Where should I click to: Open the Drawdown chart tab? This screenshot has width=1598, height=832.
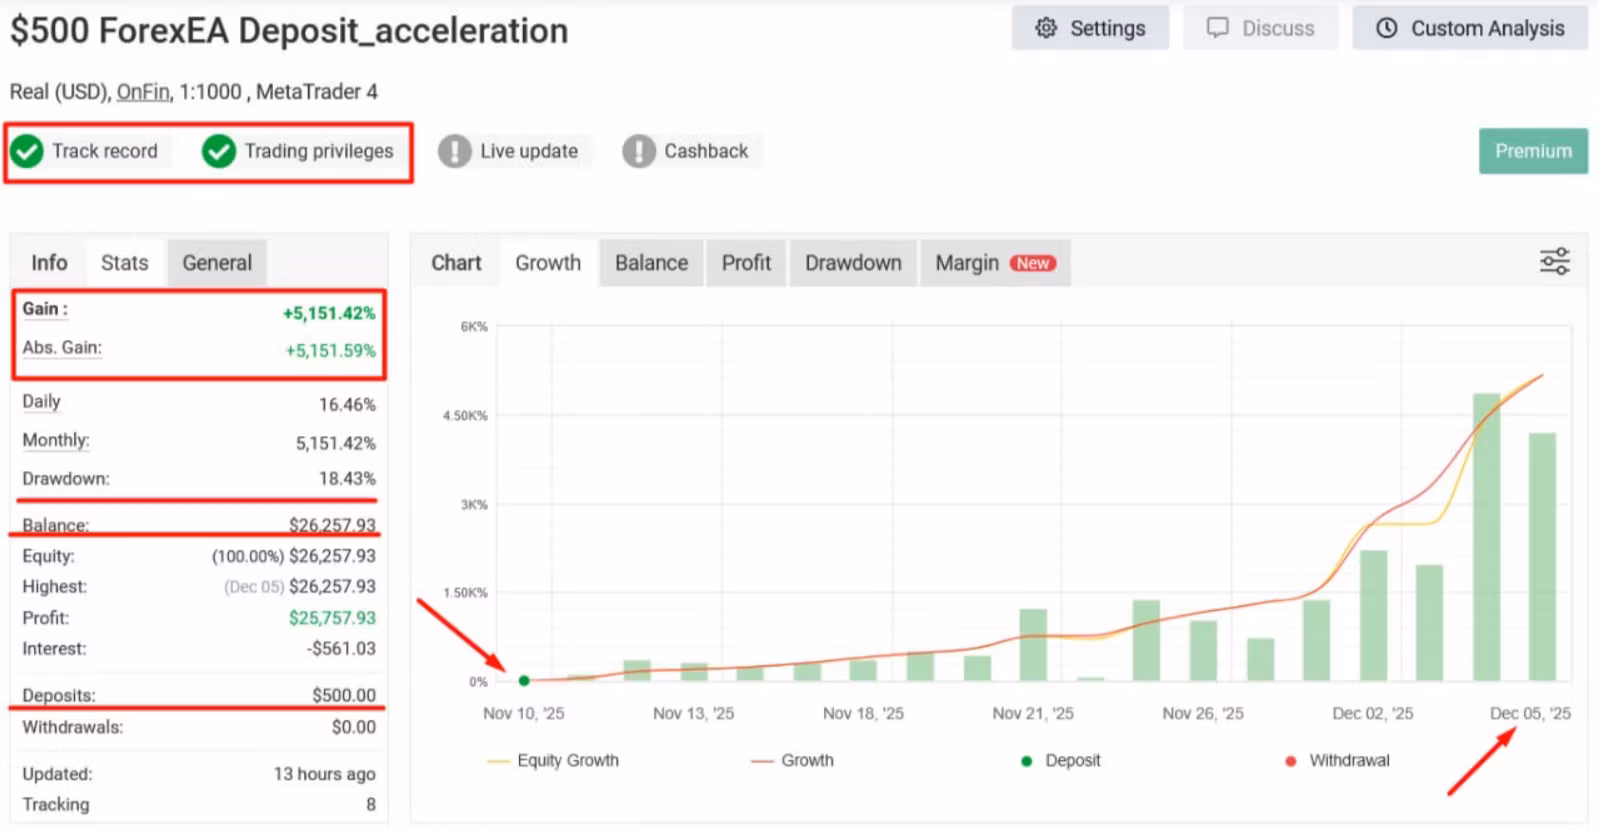click(852, 263)
